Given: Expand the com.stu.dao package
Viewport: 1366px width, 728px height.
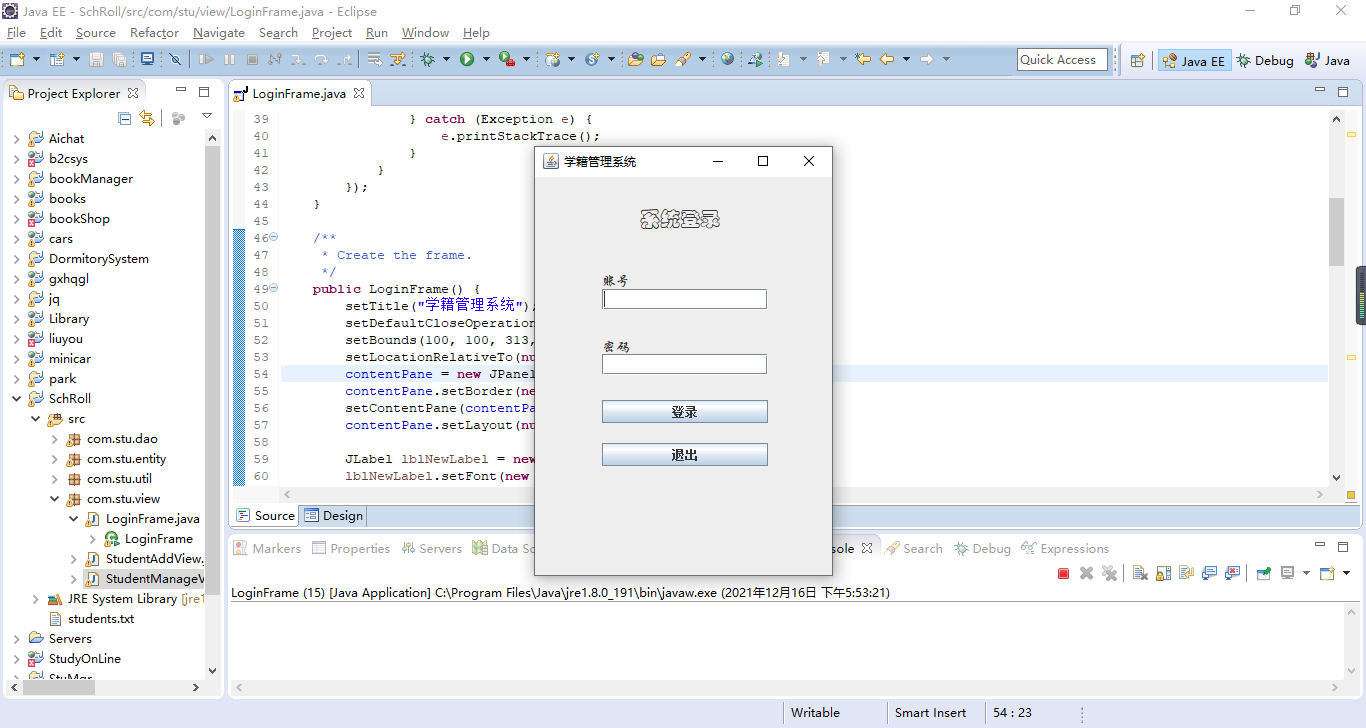Looking at the screenshot, I should click(55, 438).
